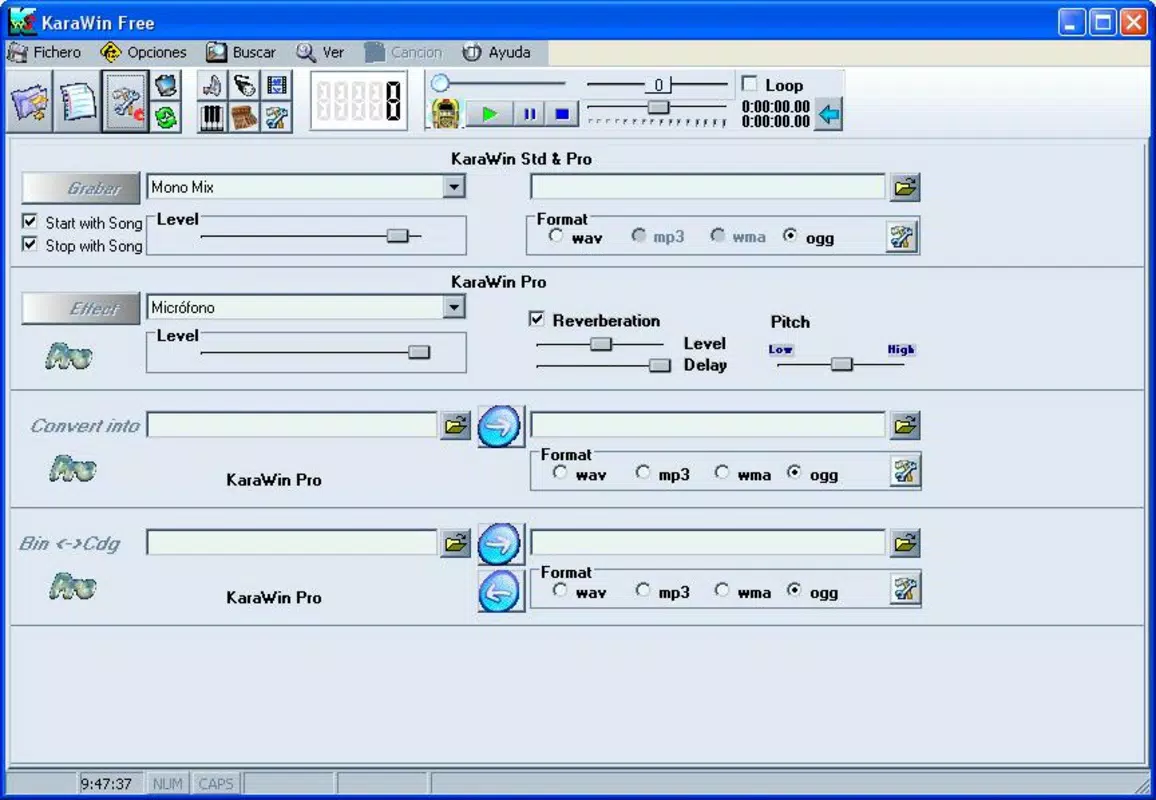
Task: Click the Effect button
Action: coord(80,308)
